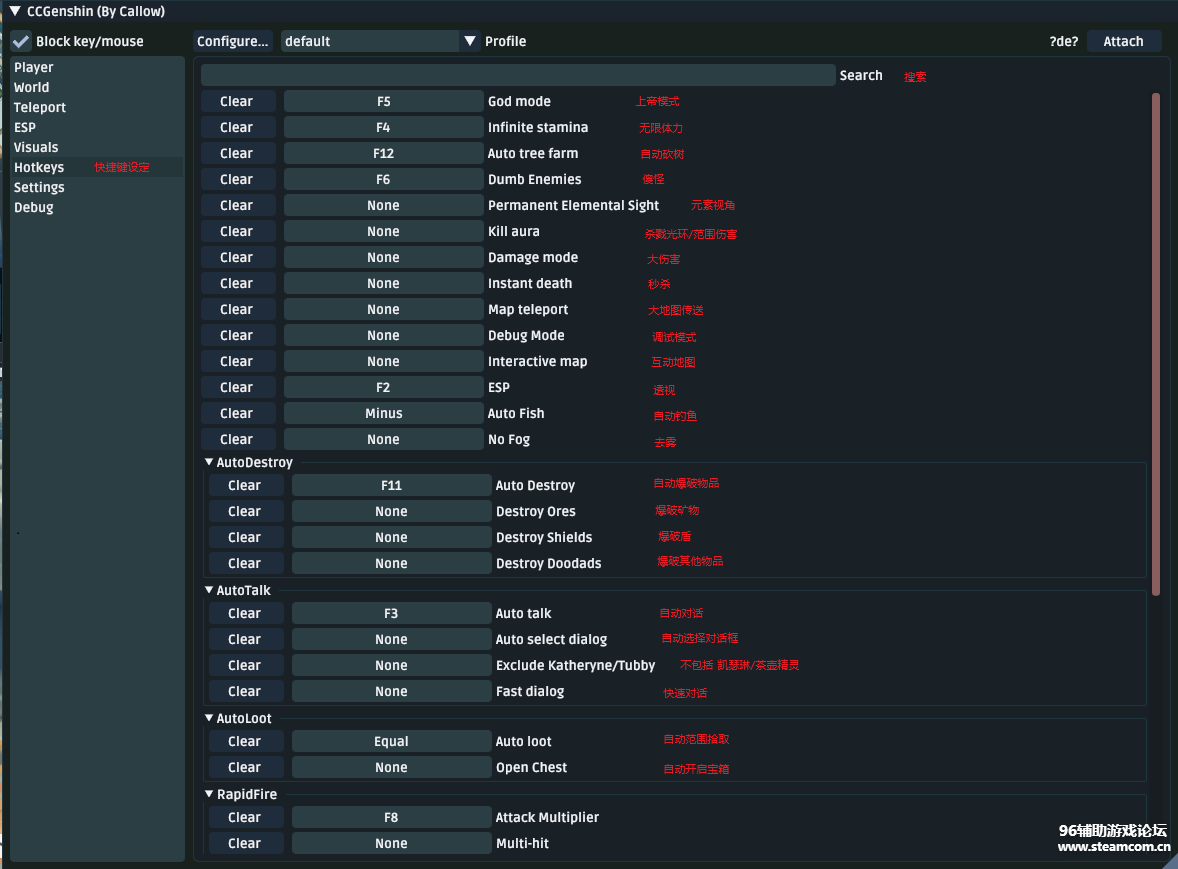Open the Player section in sidebar

click(x=34, y=68)
